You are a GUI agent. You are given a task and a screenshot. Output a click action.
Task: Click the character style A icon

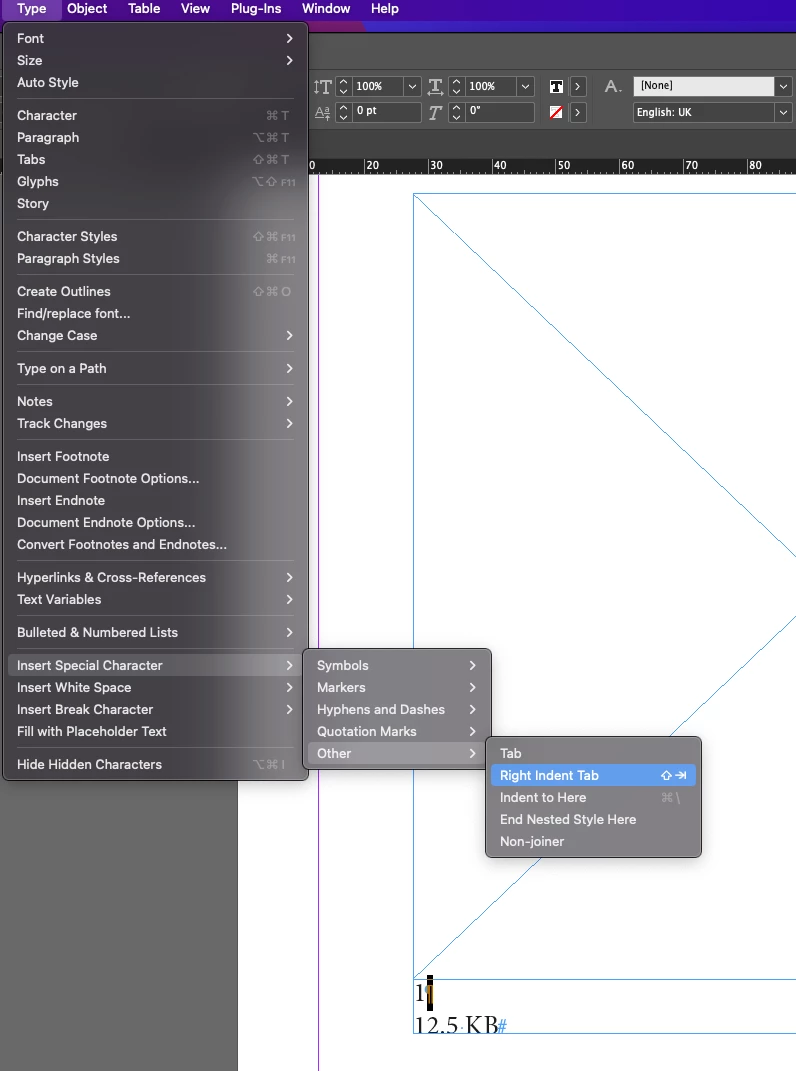(x=613, y=87)
